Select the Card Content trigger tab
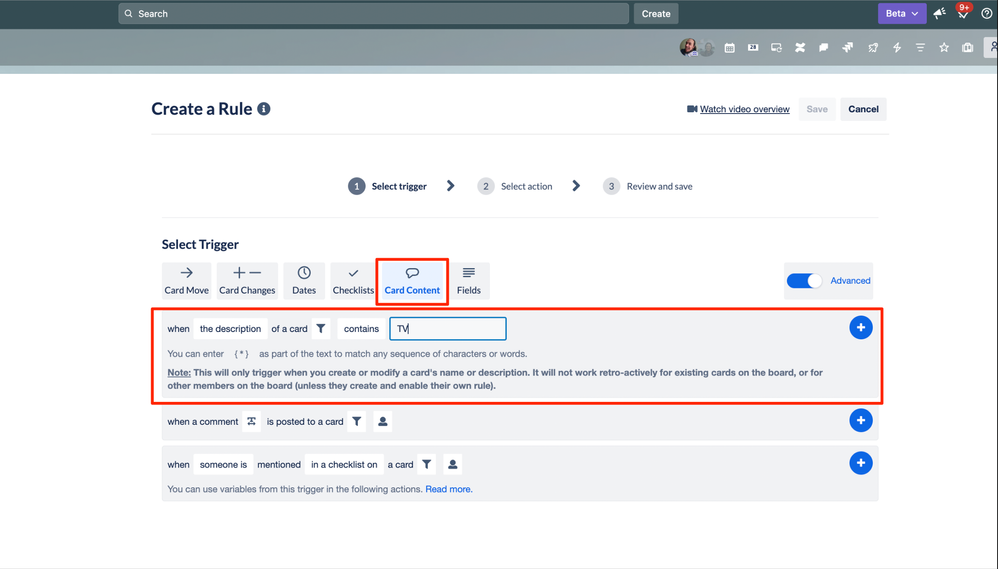998x569 pixels. [x=412, y=281]
